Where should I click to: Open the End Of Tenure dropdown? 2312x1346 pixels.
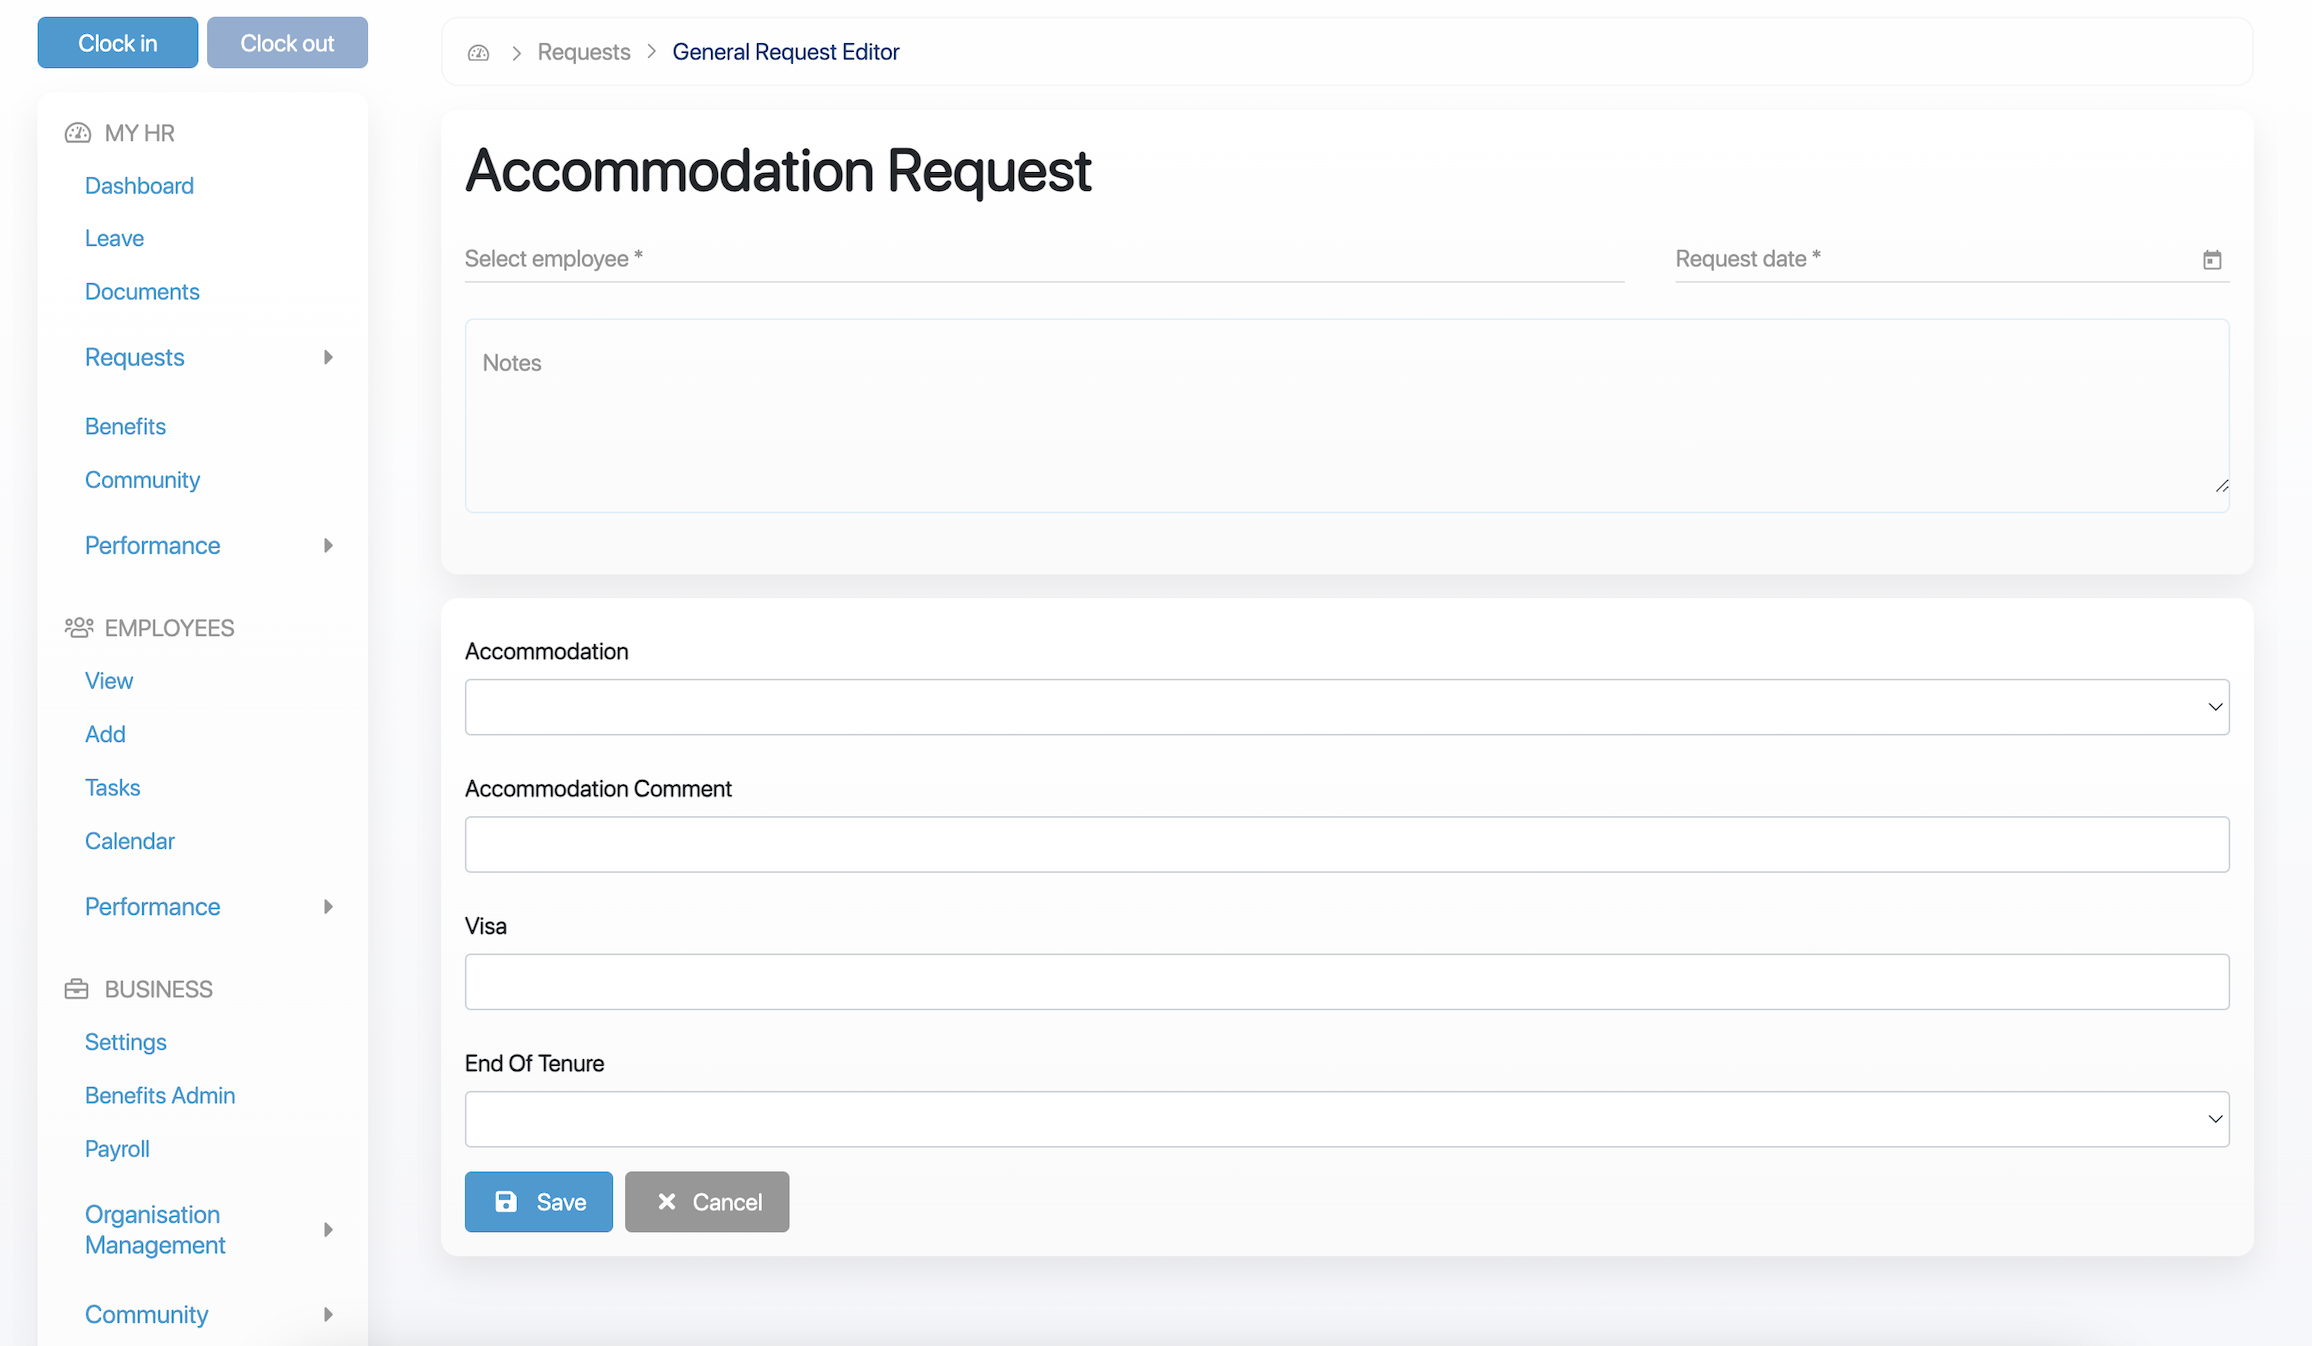click(x=1346, y=1119)
